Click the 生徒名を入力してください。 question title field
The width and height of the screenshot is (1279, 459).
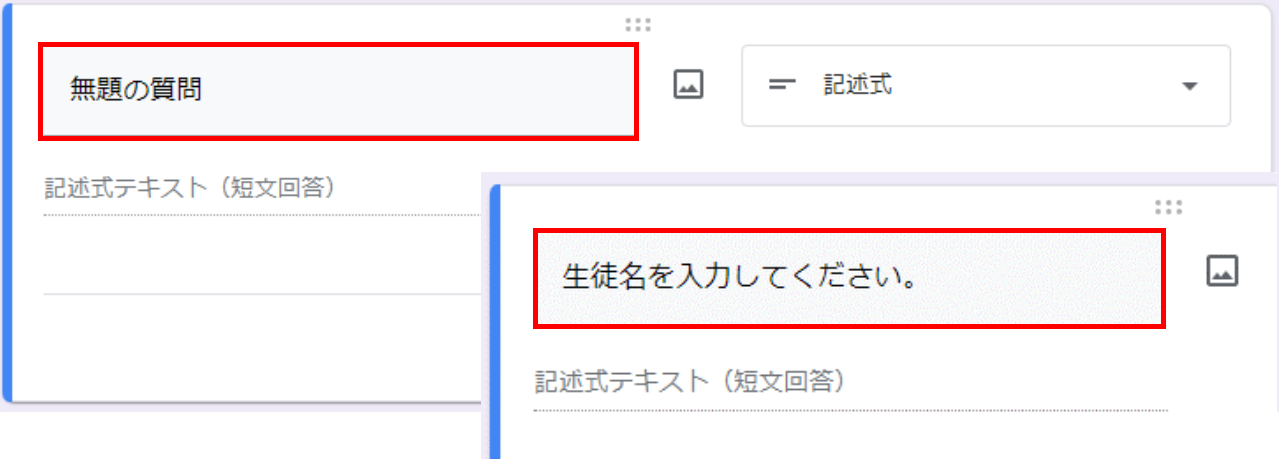(x=849, y=278)
